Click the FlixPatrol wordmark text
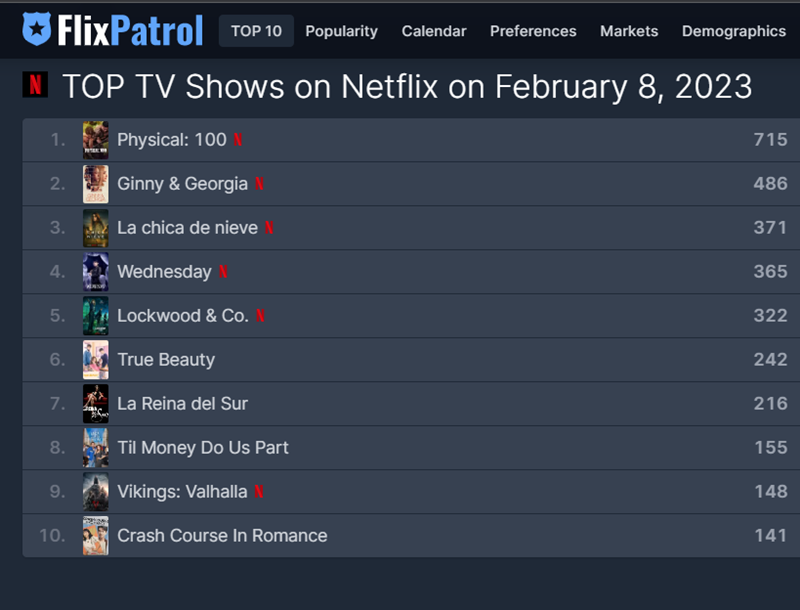Viewport: 800px width, 610px height. pos(130,30)
